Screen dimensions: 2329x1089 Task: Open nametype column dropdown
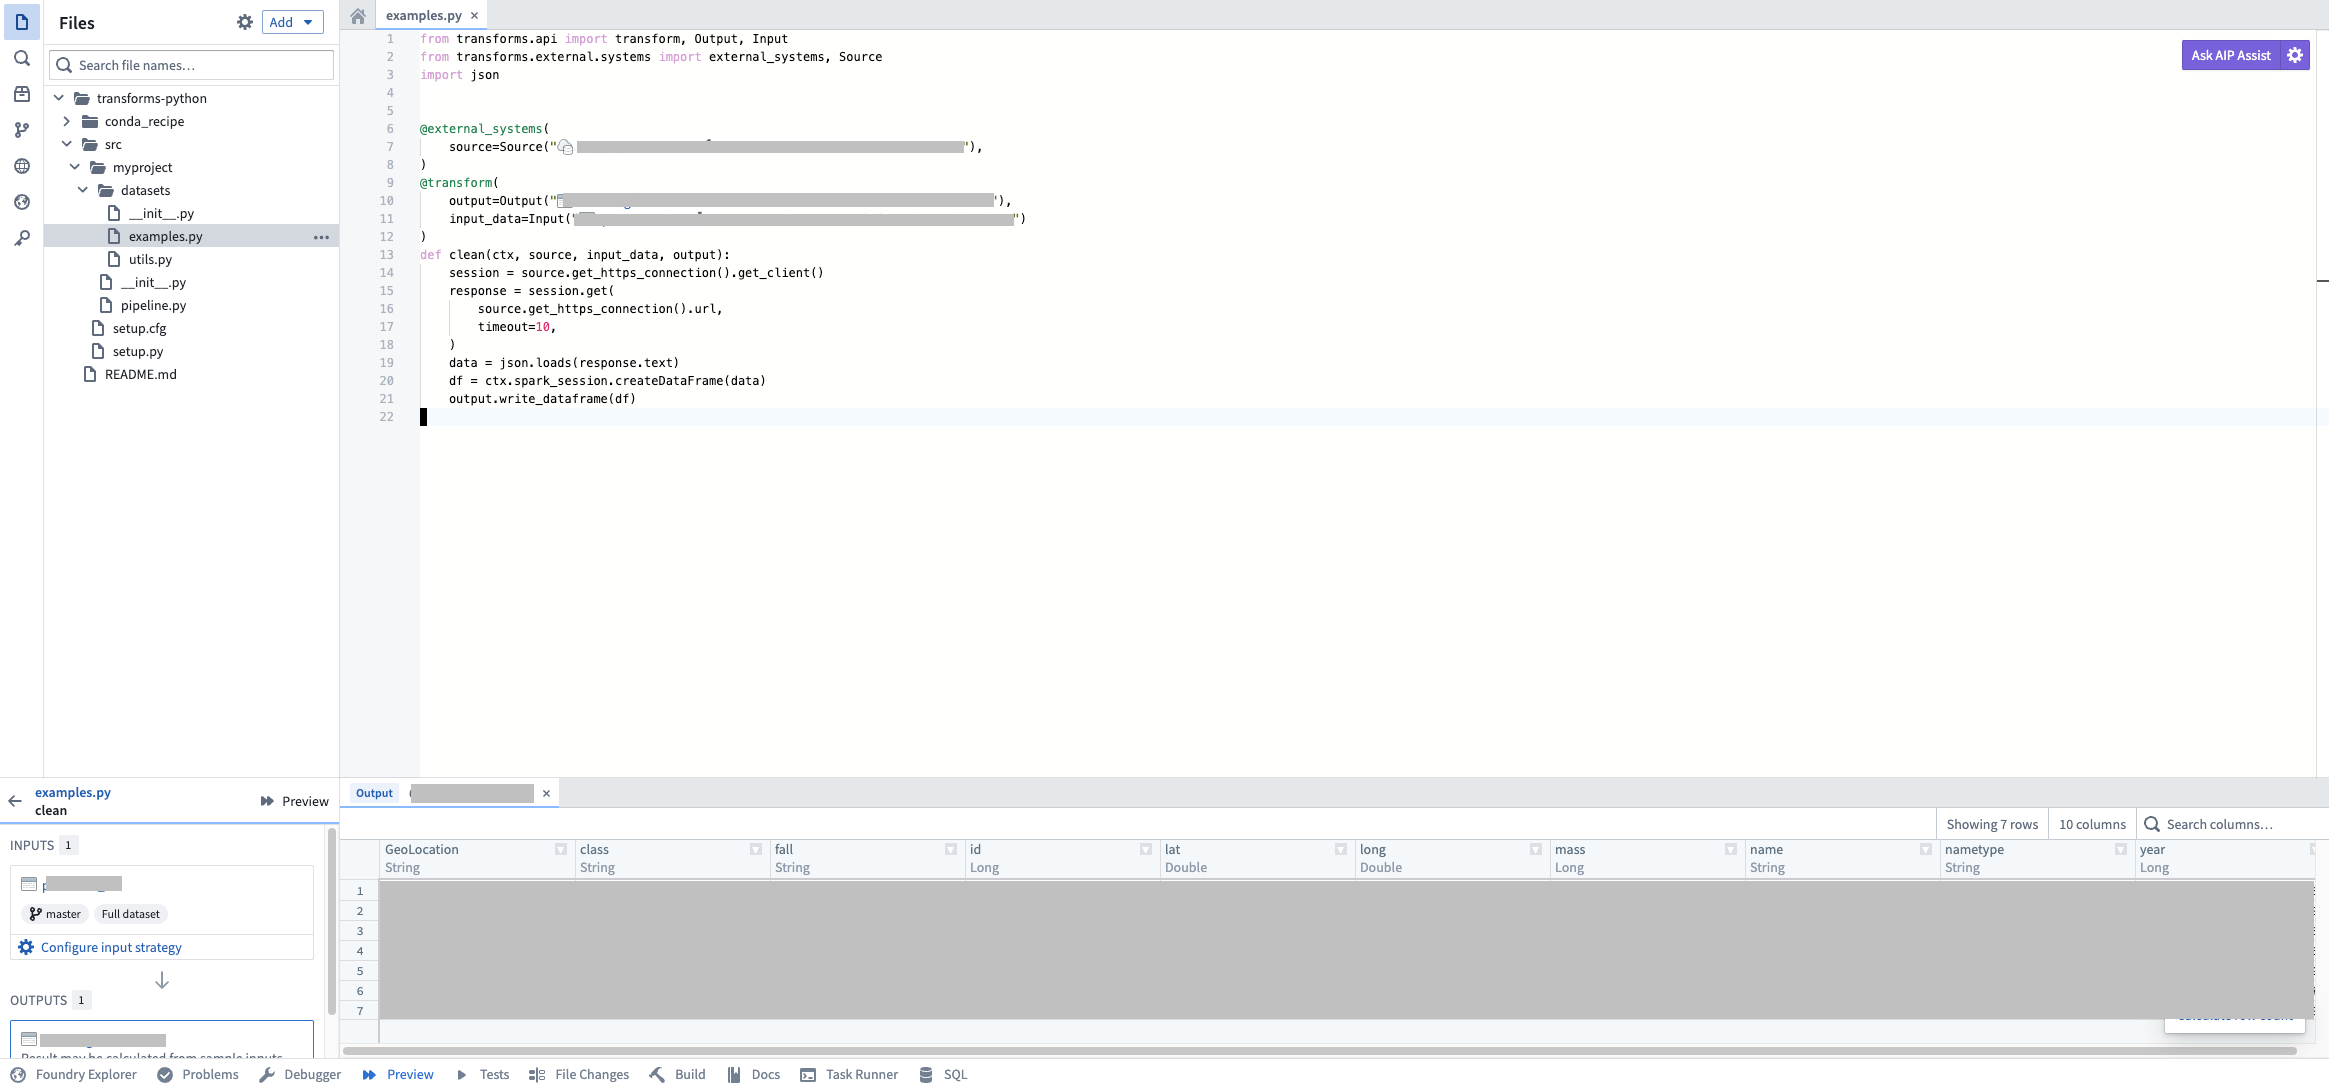tap(2121, 849)
